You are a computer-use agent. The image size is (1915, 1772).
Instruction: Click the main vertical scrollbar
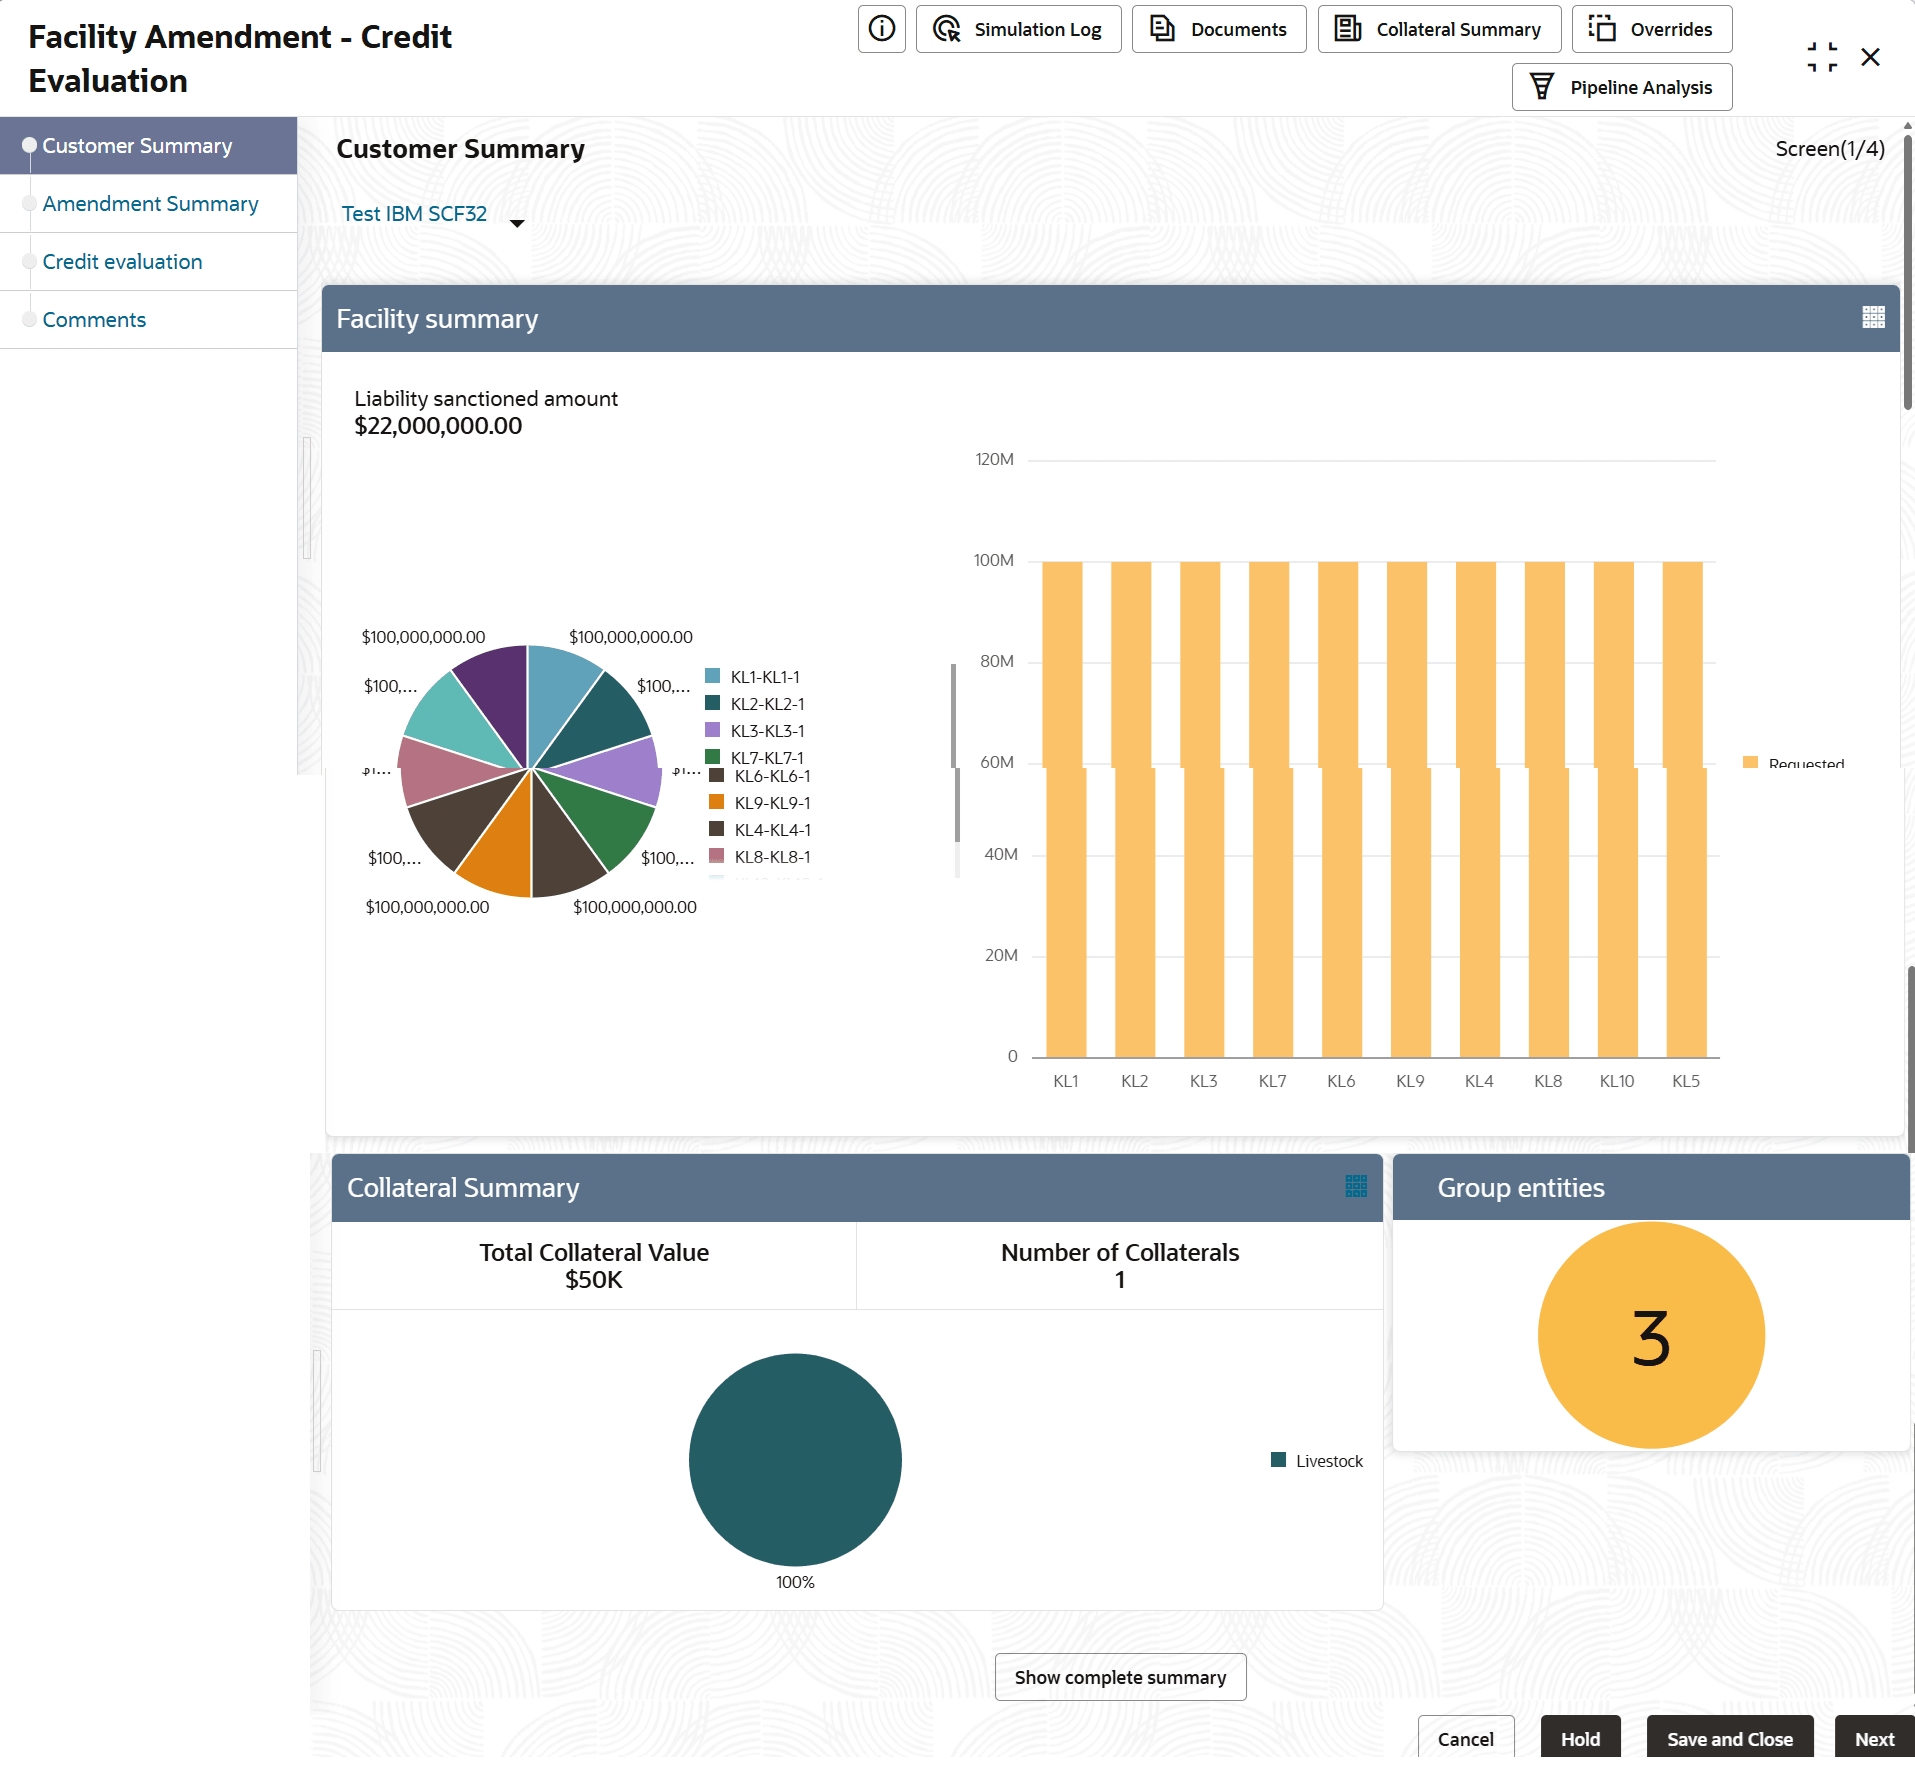1908,270
